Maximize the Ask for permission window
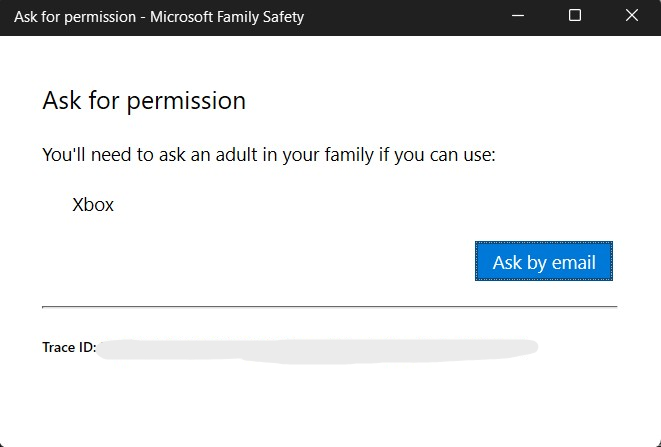Screen dimensions: 661x447 [575, 16]
